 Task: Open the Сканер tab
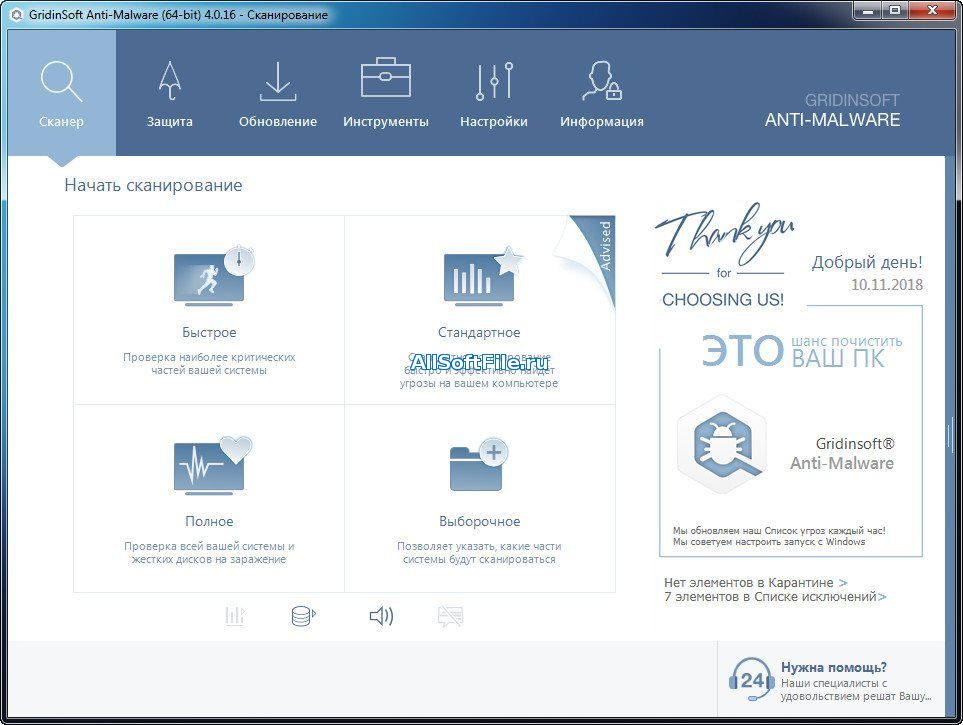click(61, 93)
